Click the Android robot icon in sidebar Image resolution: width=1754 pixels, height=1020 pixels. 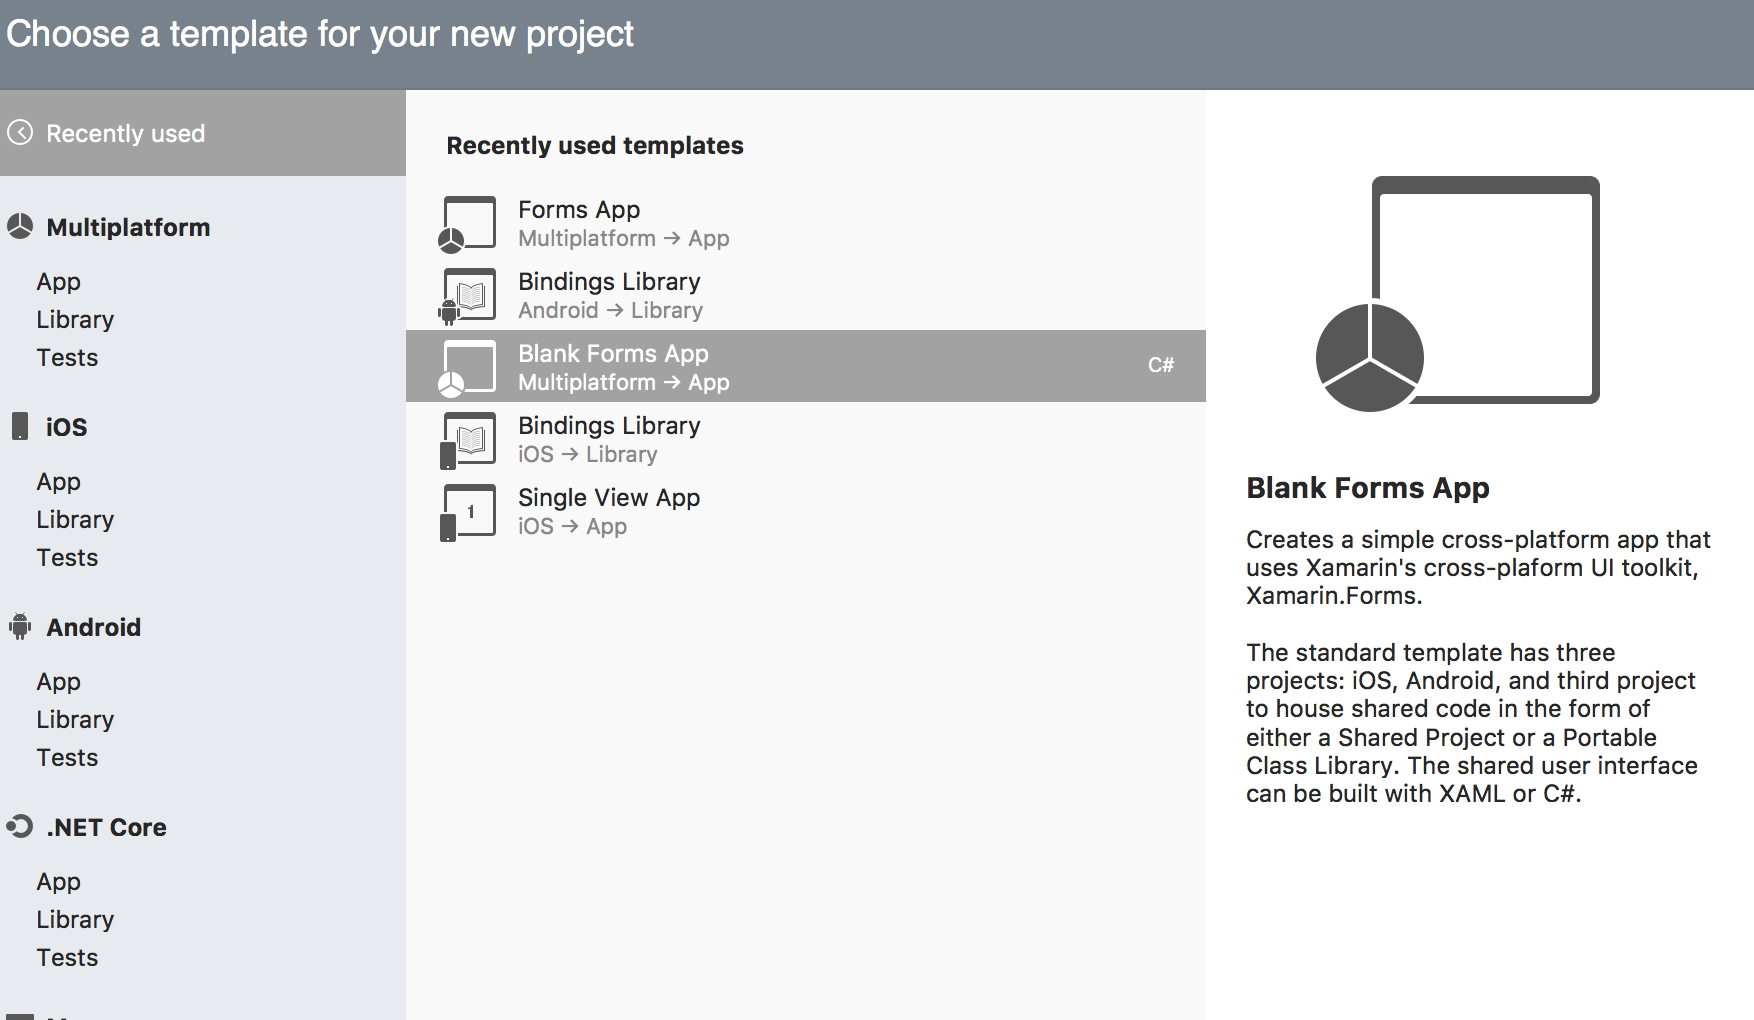point(20,627)
